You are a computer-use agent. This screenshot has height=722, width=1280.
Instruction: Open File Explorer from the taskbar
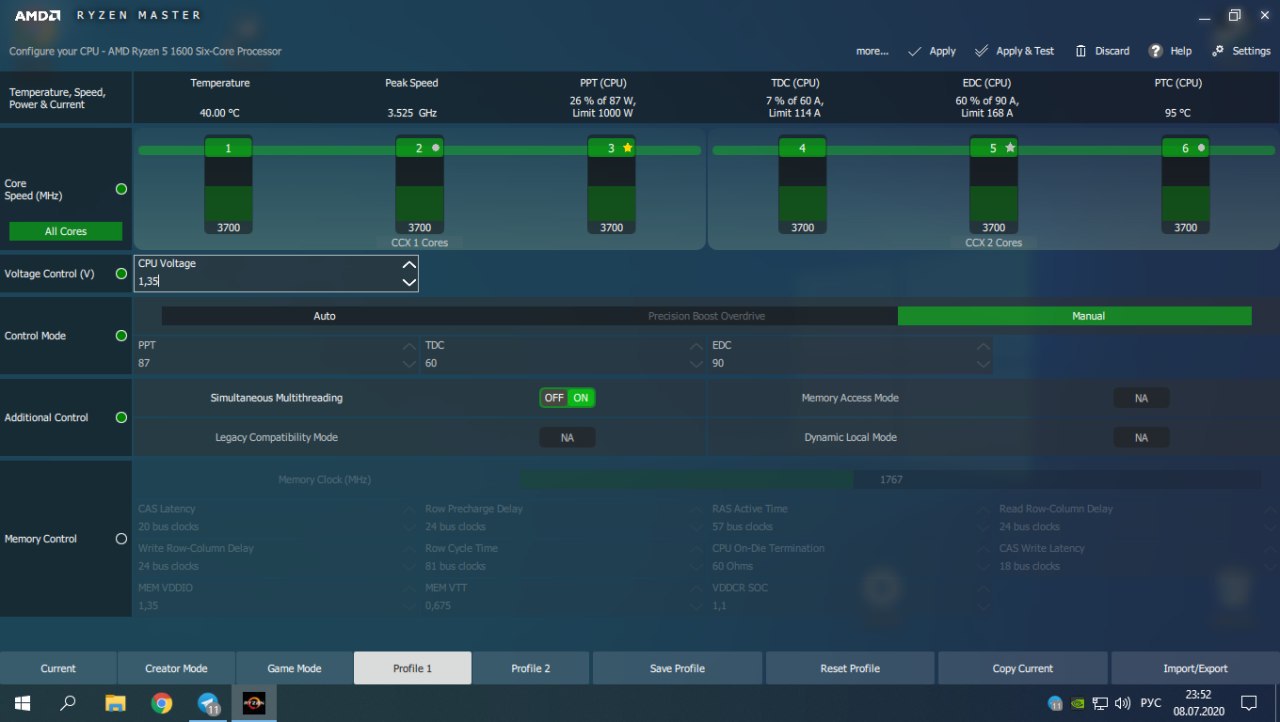coord(115,703)
